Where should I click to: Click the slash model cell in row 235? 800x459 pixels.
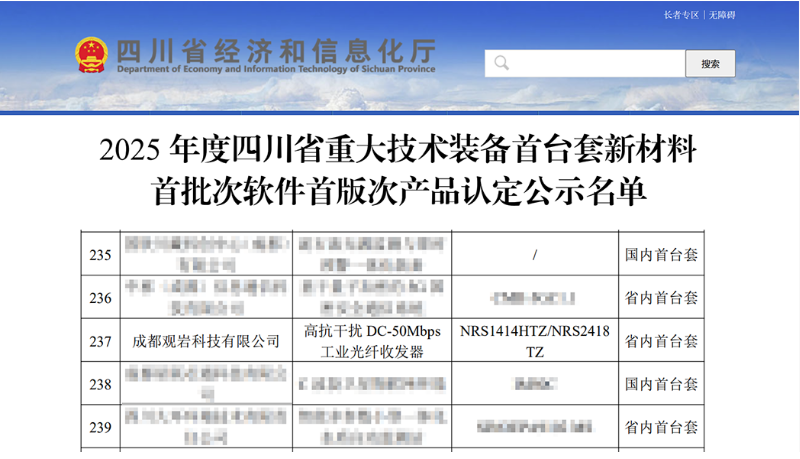535,254
